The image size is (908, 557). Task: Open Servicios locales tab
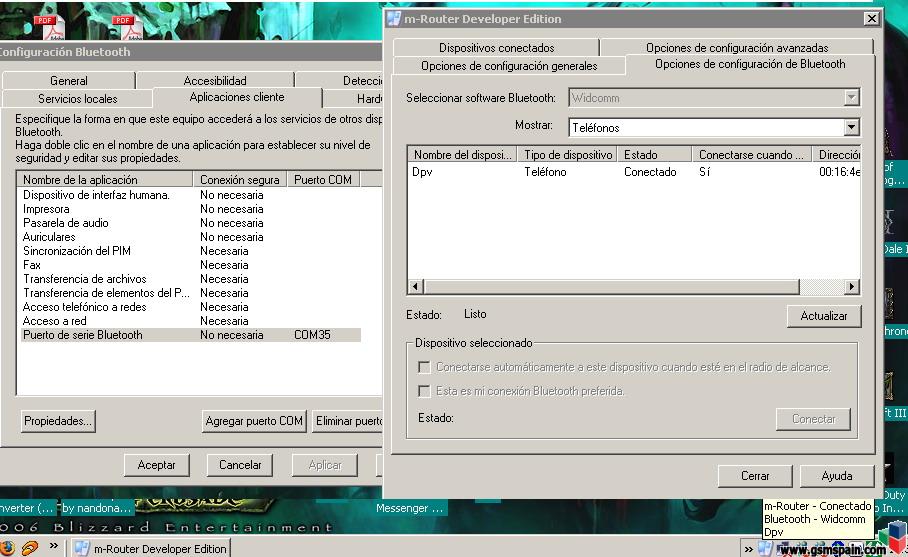(78, 98)
